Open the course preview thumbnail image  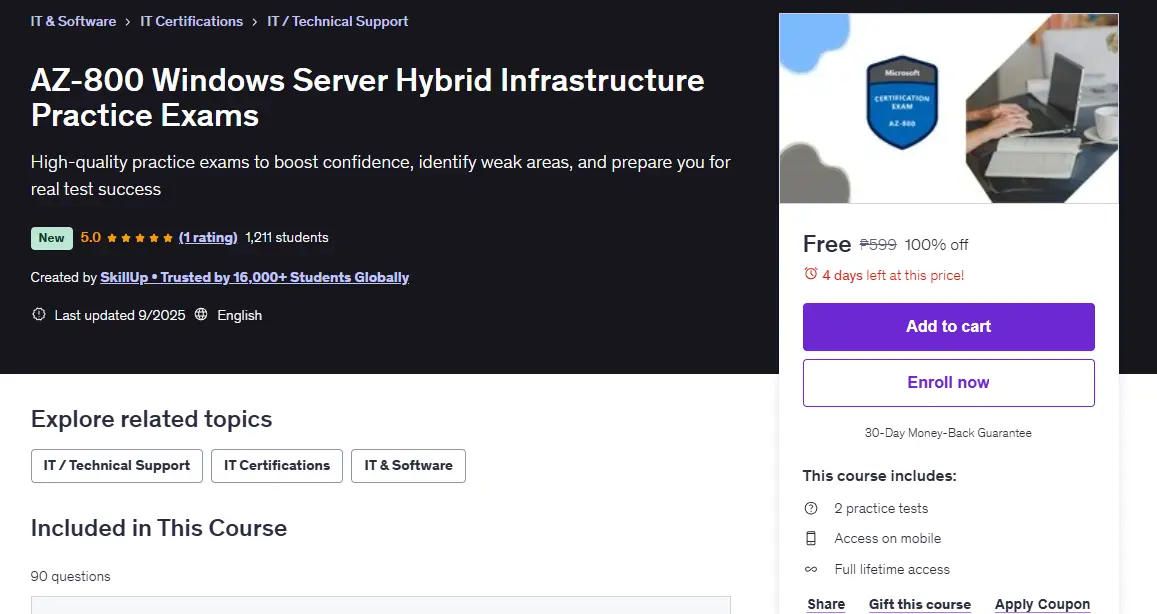click(949, 108)
